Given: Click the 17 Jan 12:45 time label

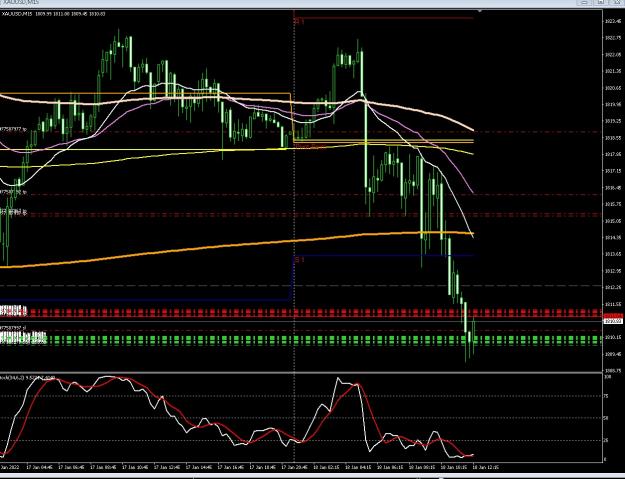Looking at the screenshot, I should point(167,467).
